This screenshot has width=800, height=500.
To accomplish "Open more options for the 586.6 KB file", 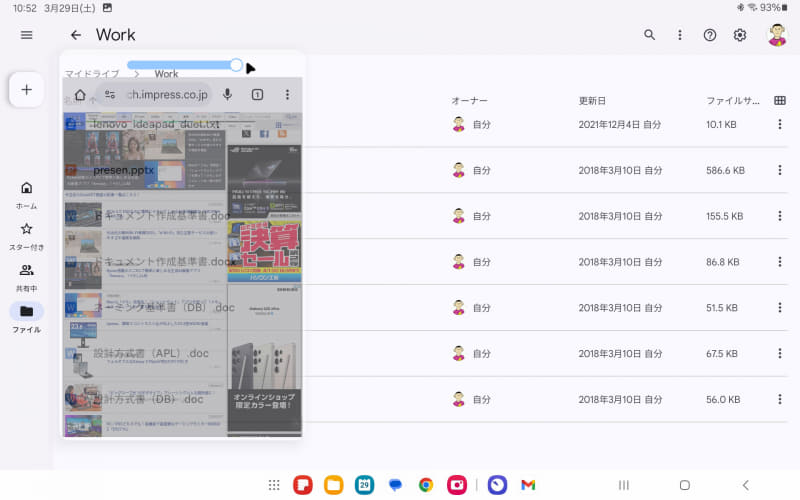I will coord(780,170).
